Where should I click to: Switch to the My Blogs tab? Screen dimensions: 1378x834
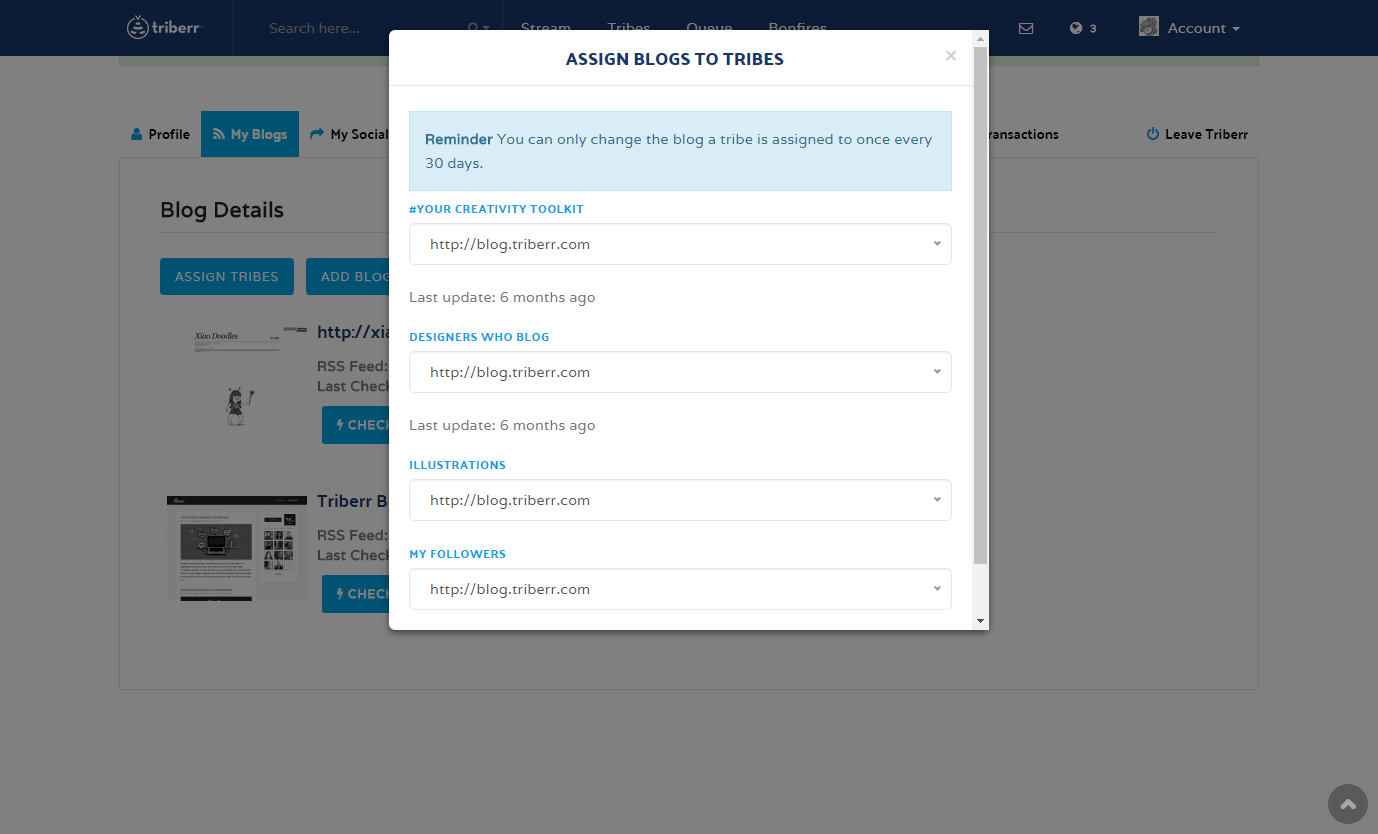[x=250, y=134]
